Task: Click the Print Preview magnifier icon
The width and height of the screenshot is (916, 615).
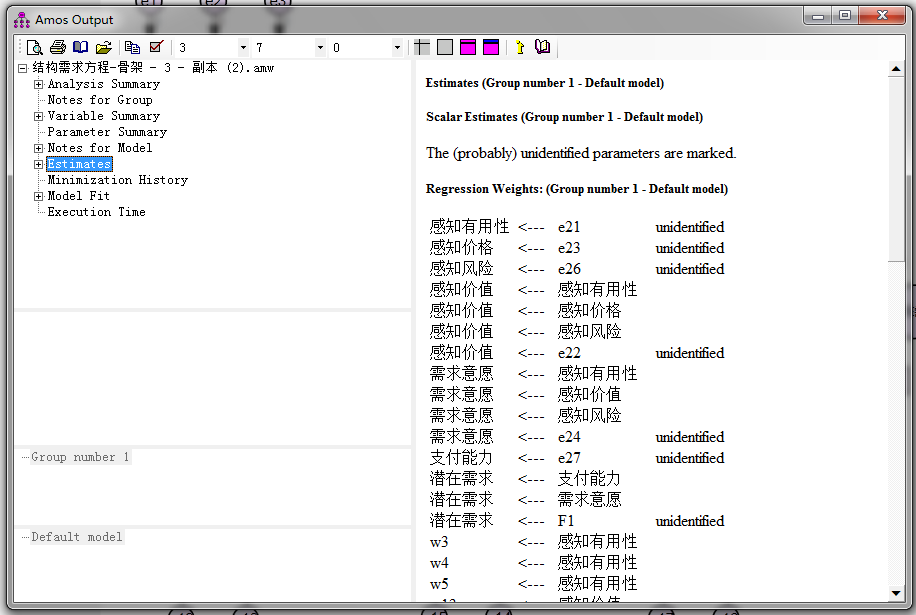Action: (x=34, y=47)
